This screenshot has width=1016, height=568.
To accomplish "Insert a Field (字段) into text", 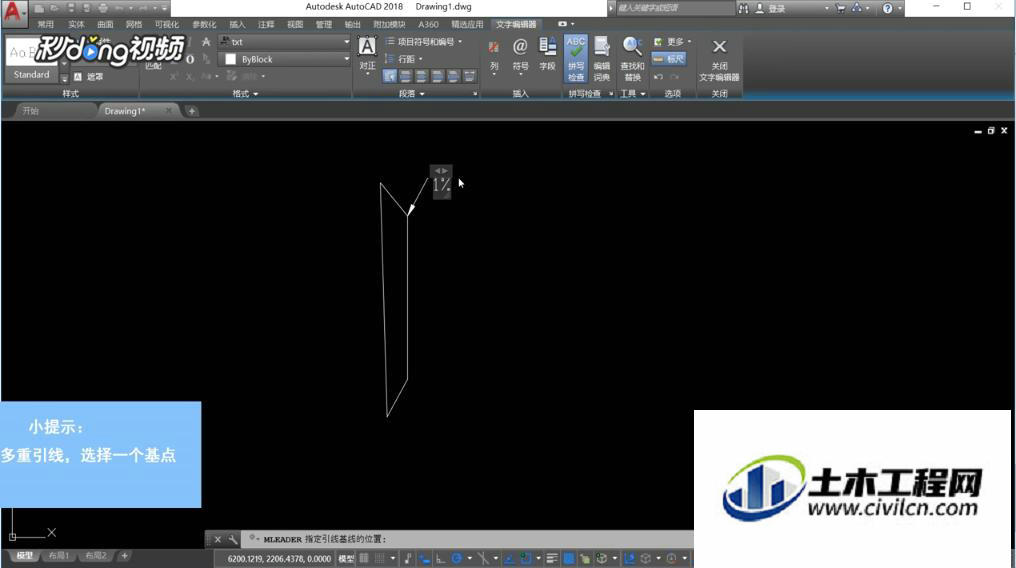I will tap(548, 54).
